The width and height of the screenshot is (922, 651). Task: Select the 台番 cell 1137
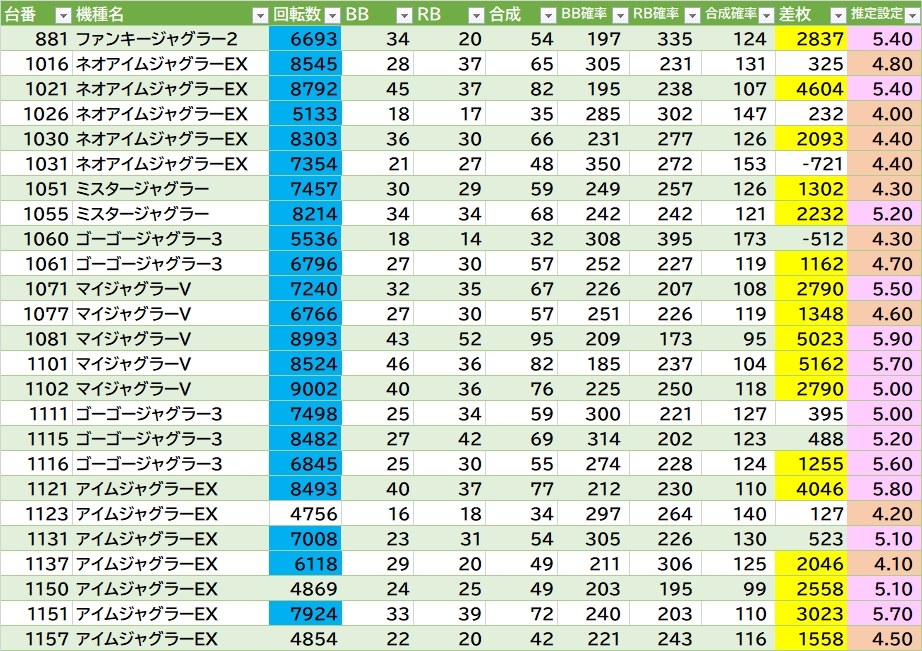[x=36, y=563]
